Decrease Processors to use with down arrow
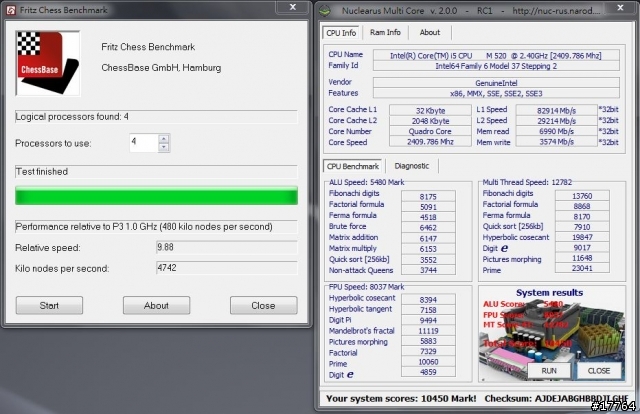The width and height of the screenshot is (640, 414). [x=164, y=147]
